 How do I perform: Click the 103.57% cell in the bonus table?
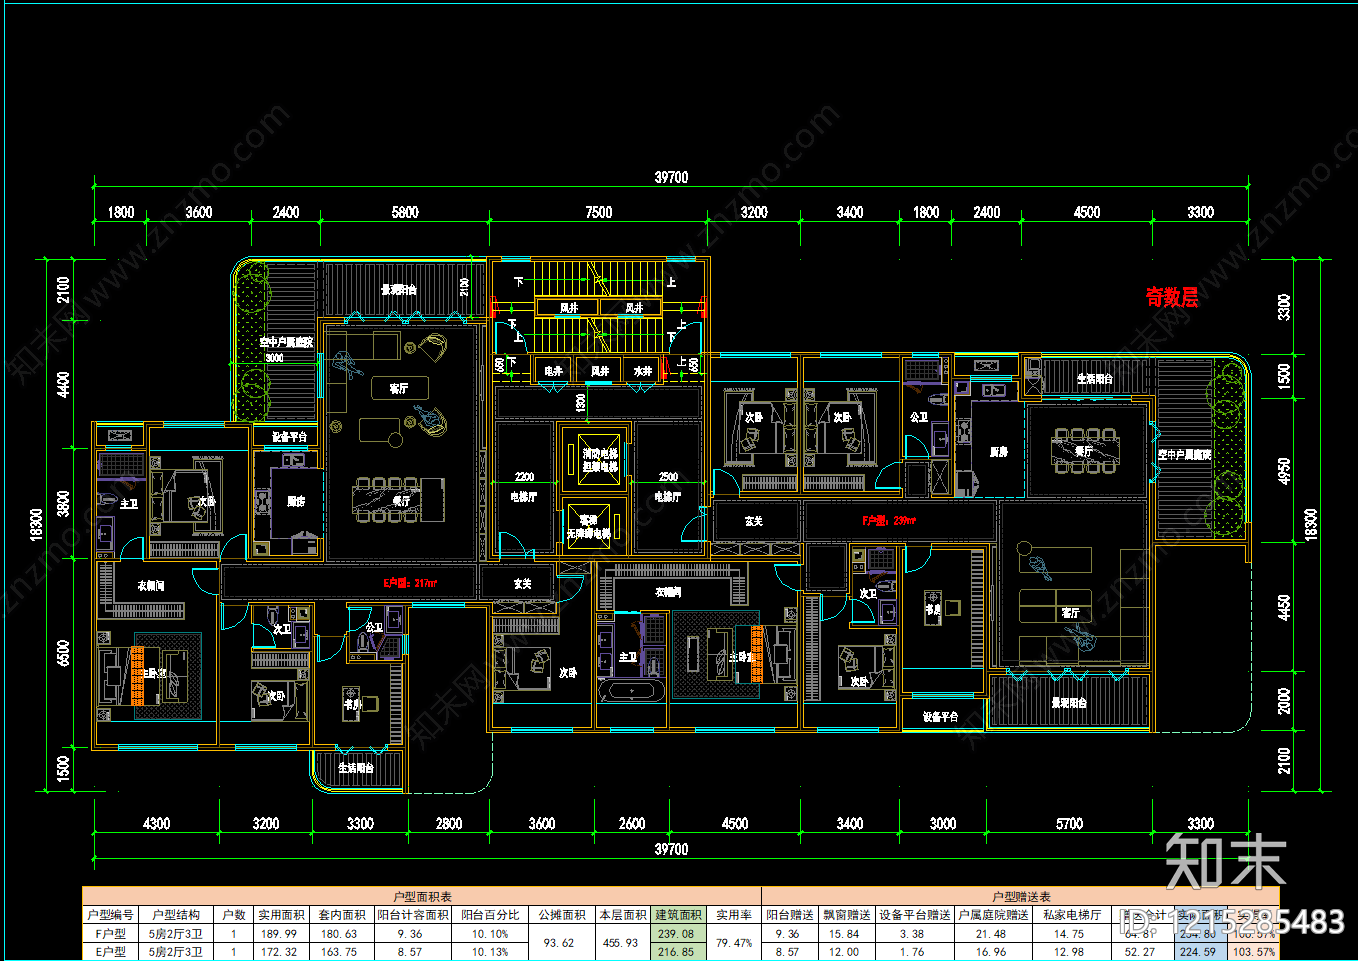1254,952
